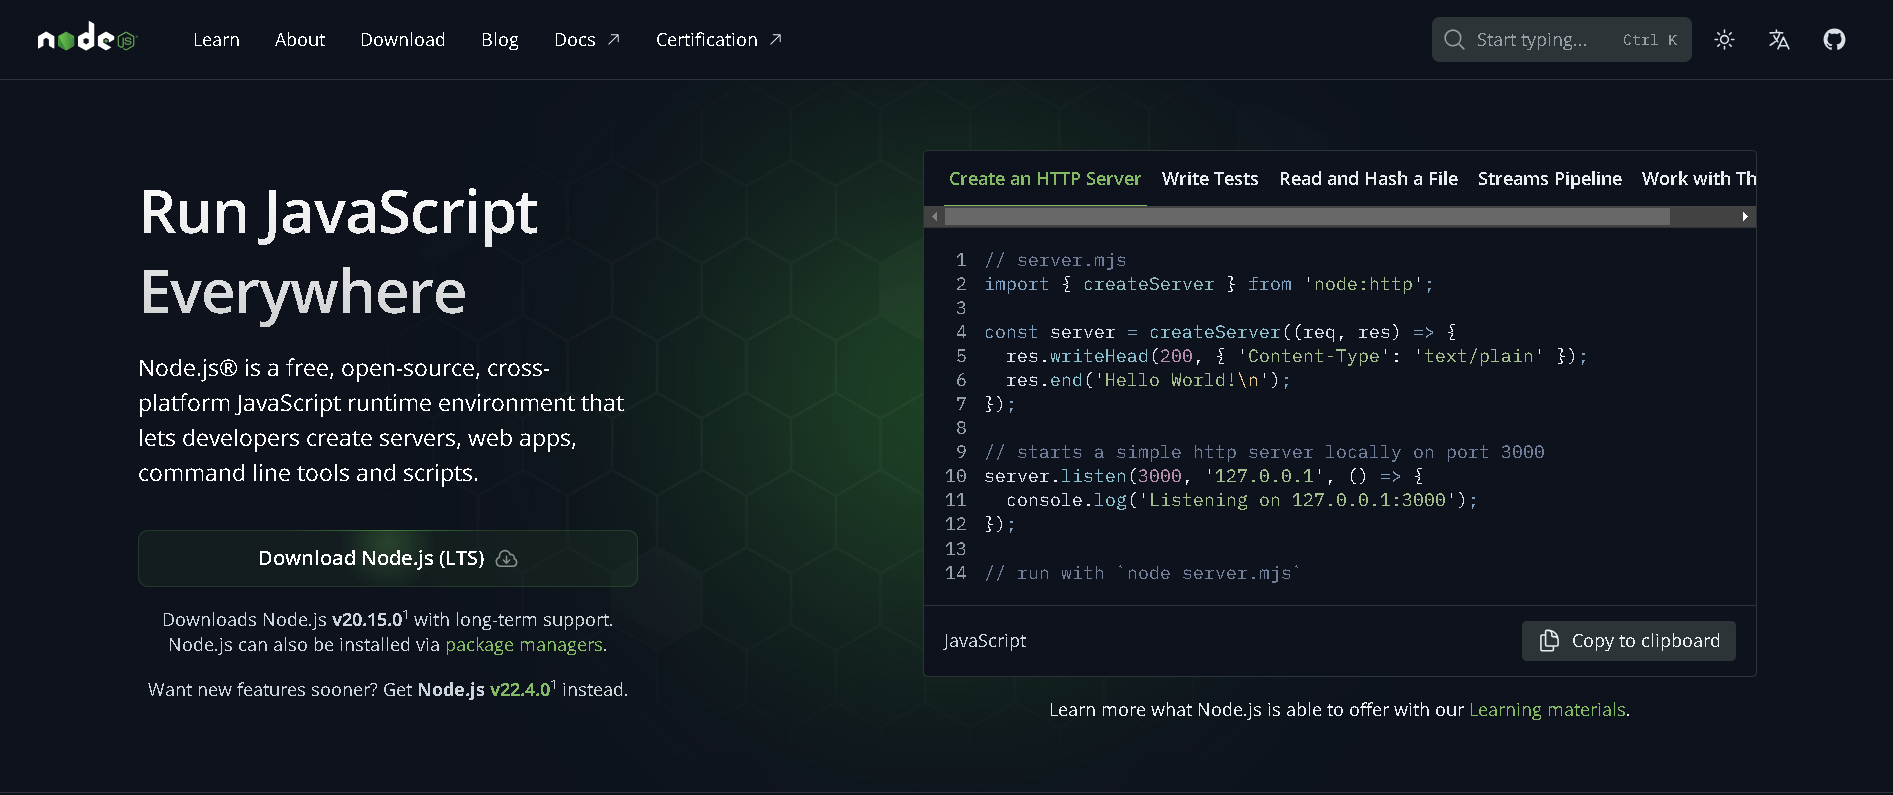Go to the Download nav link
The width and height of the screenshot is (1893, 795).
click(x=402, y=40)
